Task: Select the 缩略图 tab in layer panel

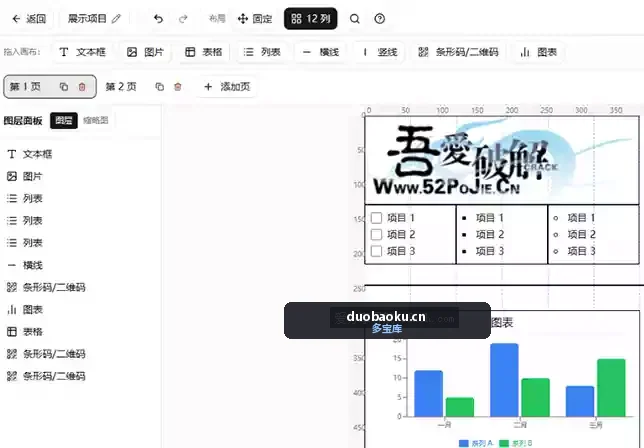Action: click(96, 120)
